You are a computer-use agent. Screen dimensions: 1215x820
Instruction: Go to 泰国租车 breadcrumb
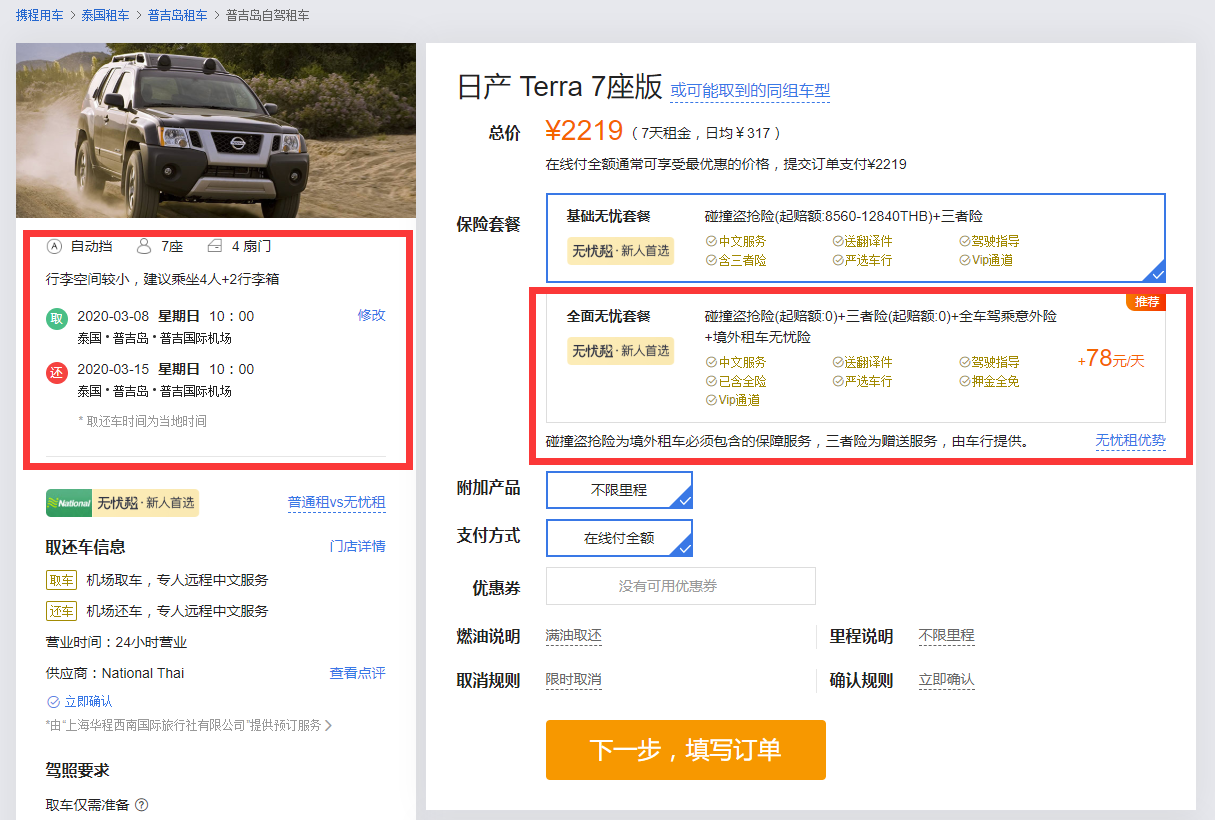point(105,16)
